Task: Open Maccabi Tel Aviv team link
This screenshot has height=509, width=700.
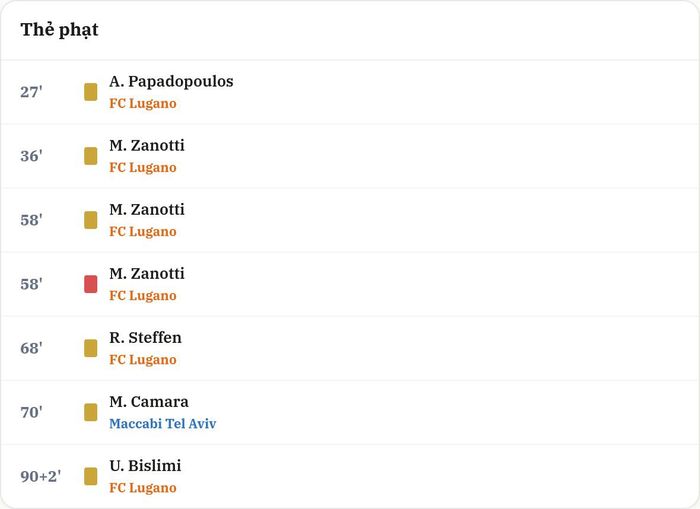Action: point(162,423)
